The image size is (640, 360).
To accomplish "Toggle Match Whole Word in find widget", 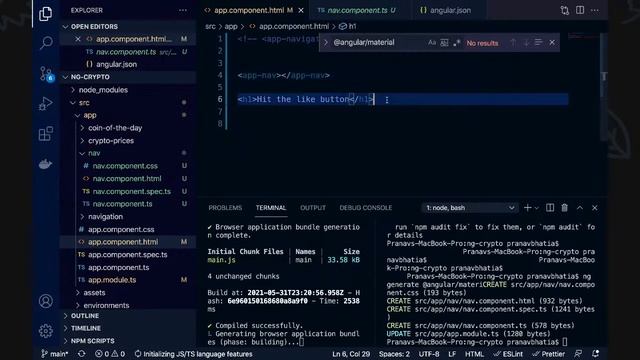I will [x=444, y=42].
